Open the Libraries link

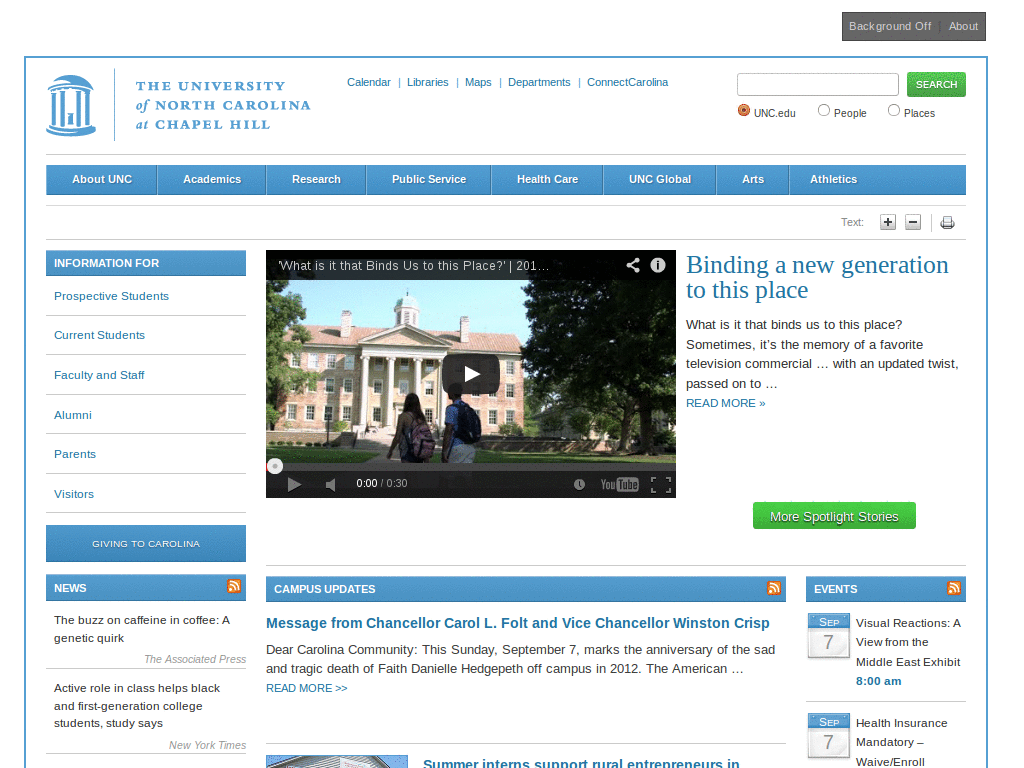click(428, 82)
